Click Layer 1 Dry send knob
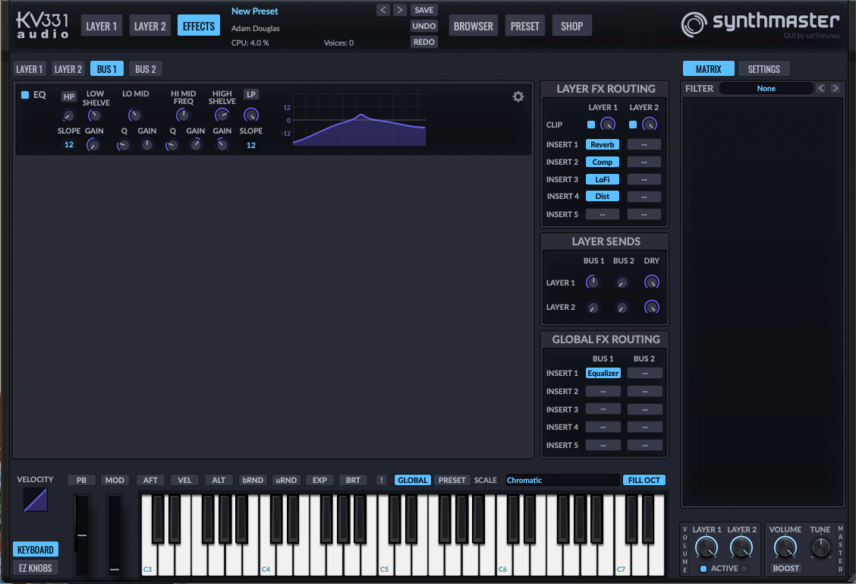 [651, 282]
